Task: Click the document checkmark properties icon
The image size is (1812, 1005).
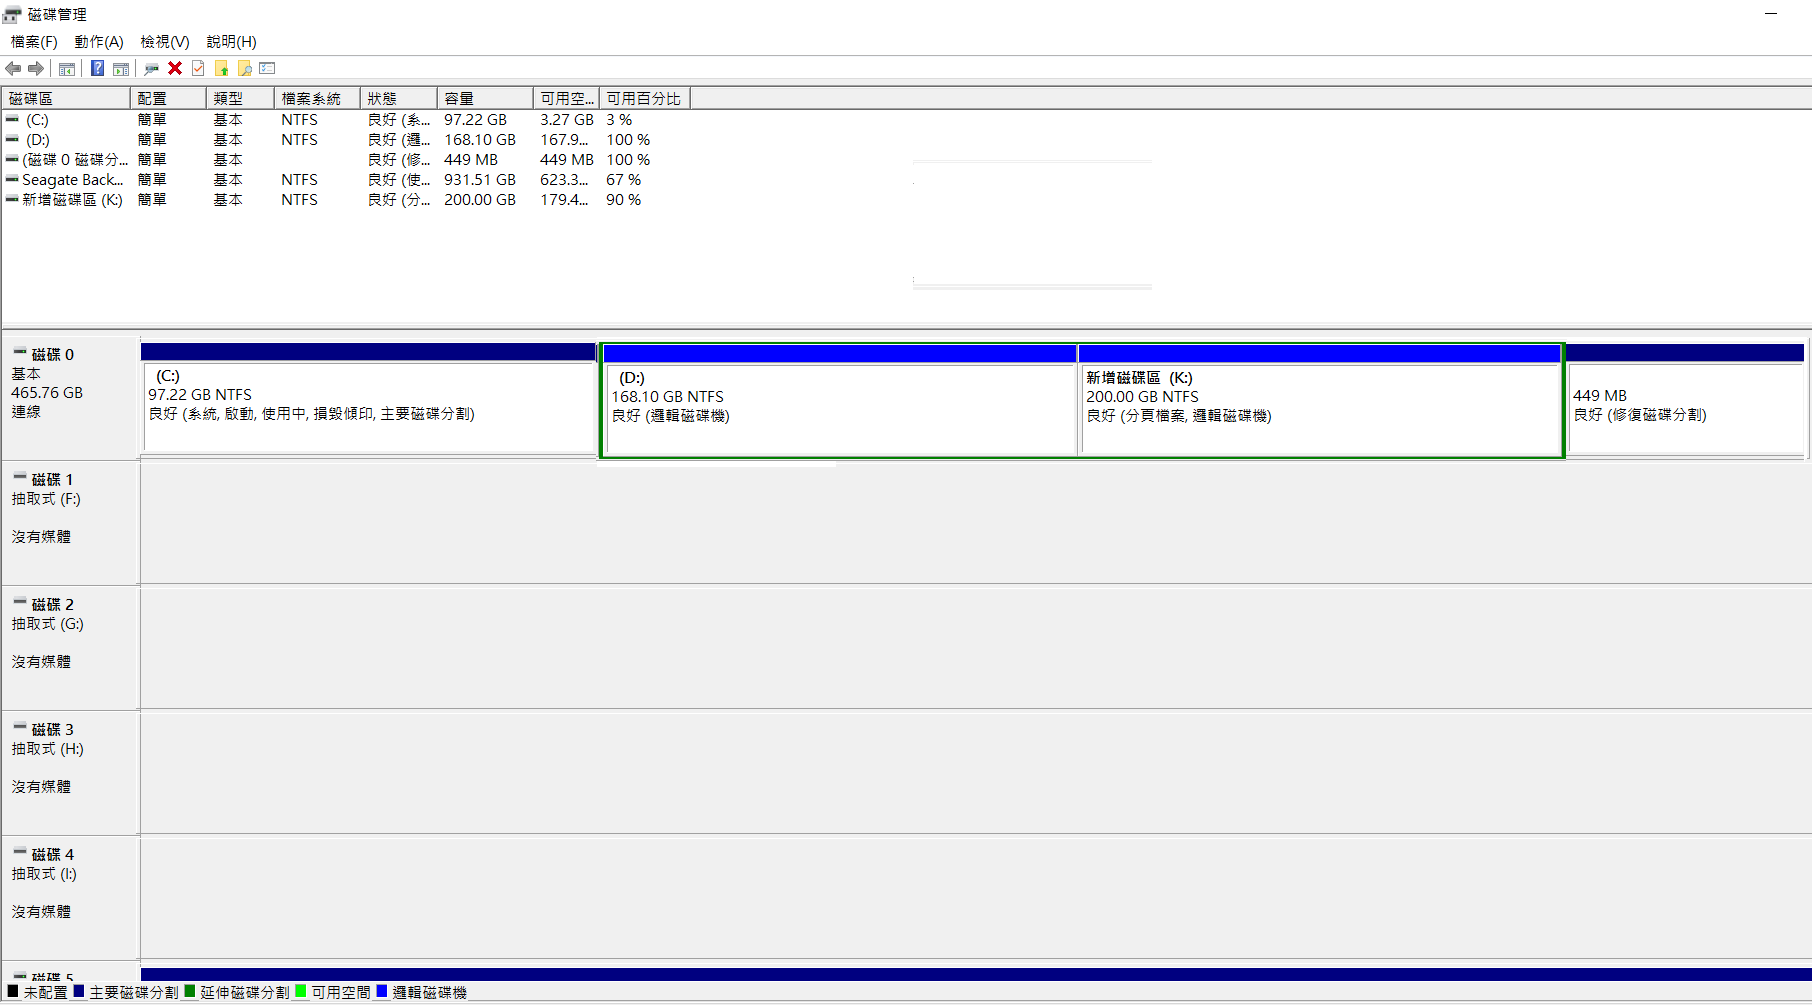Action: click(198, 68)
